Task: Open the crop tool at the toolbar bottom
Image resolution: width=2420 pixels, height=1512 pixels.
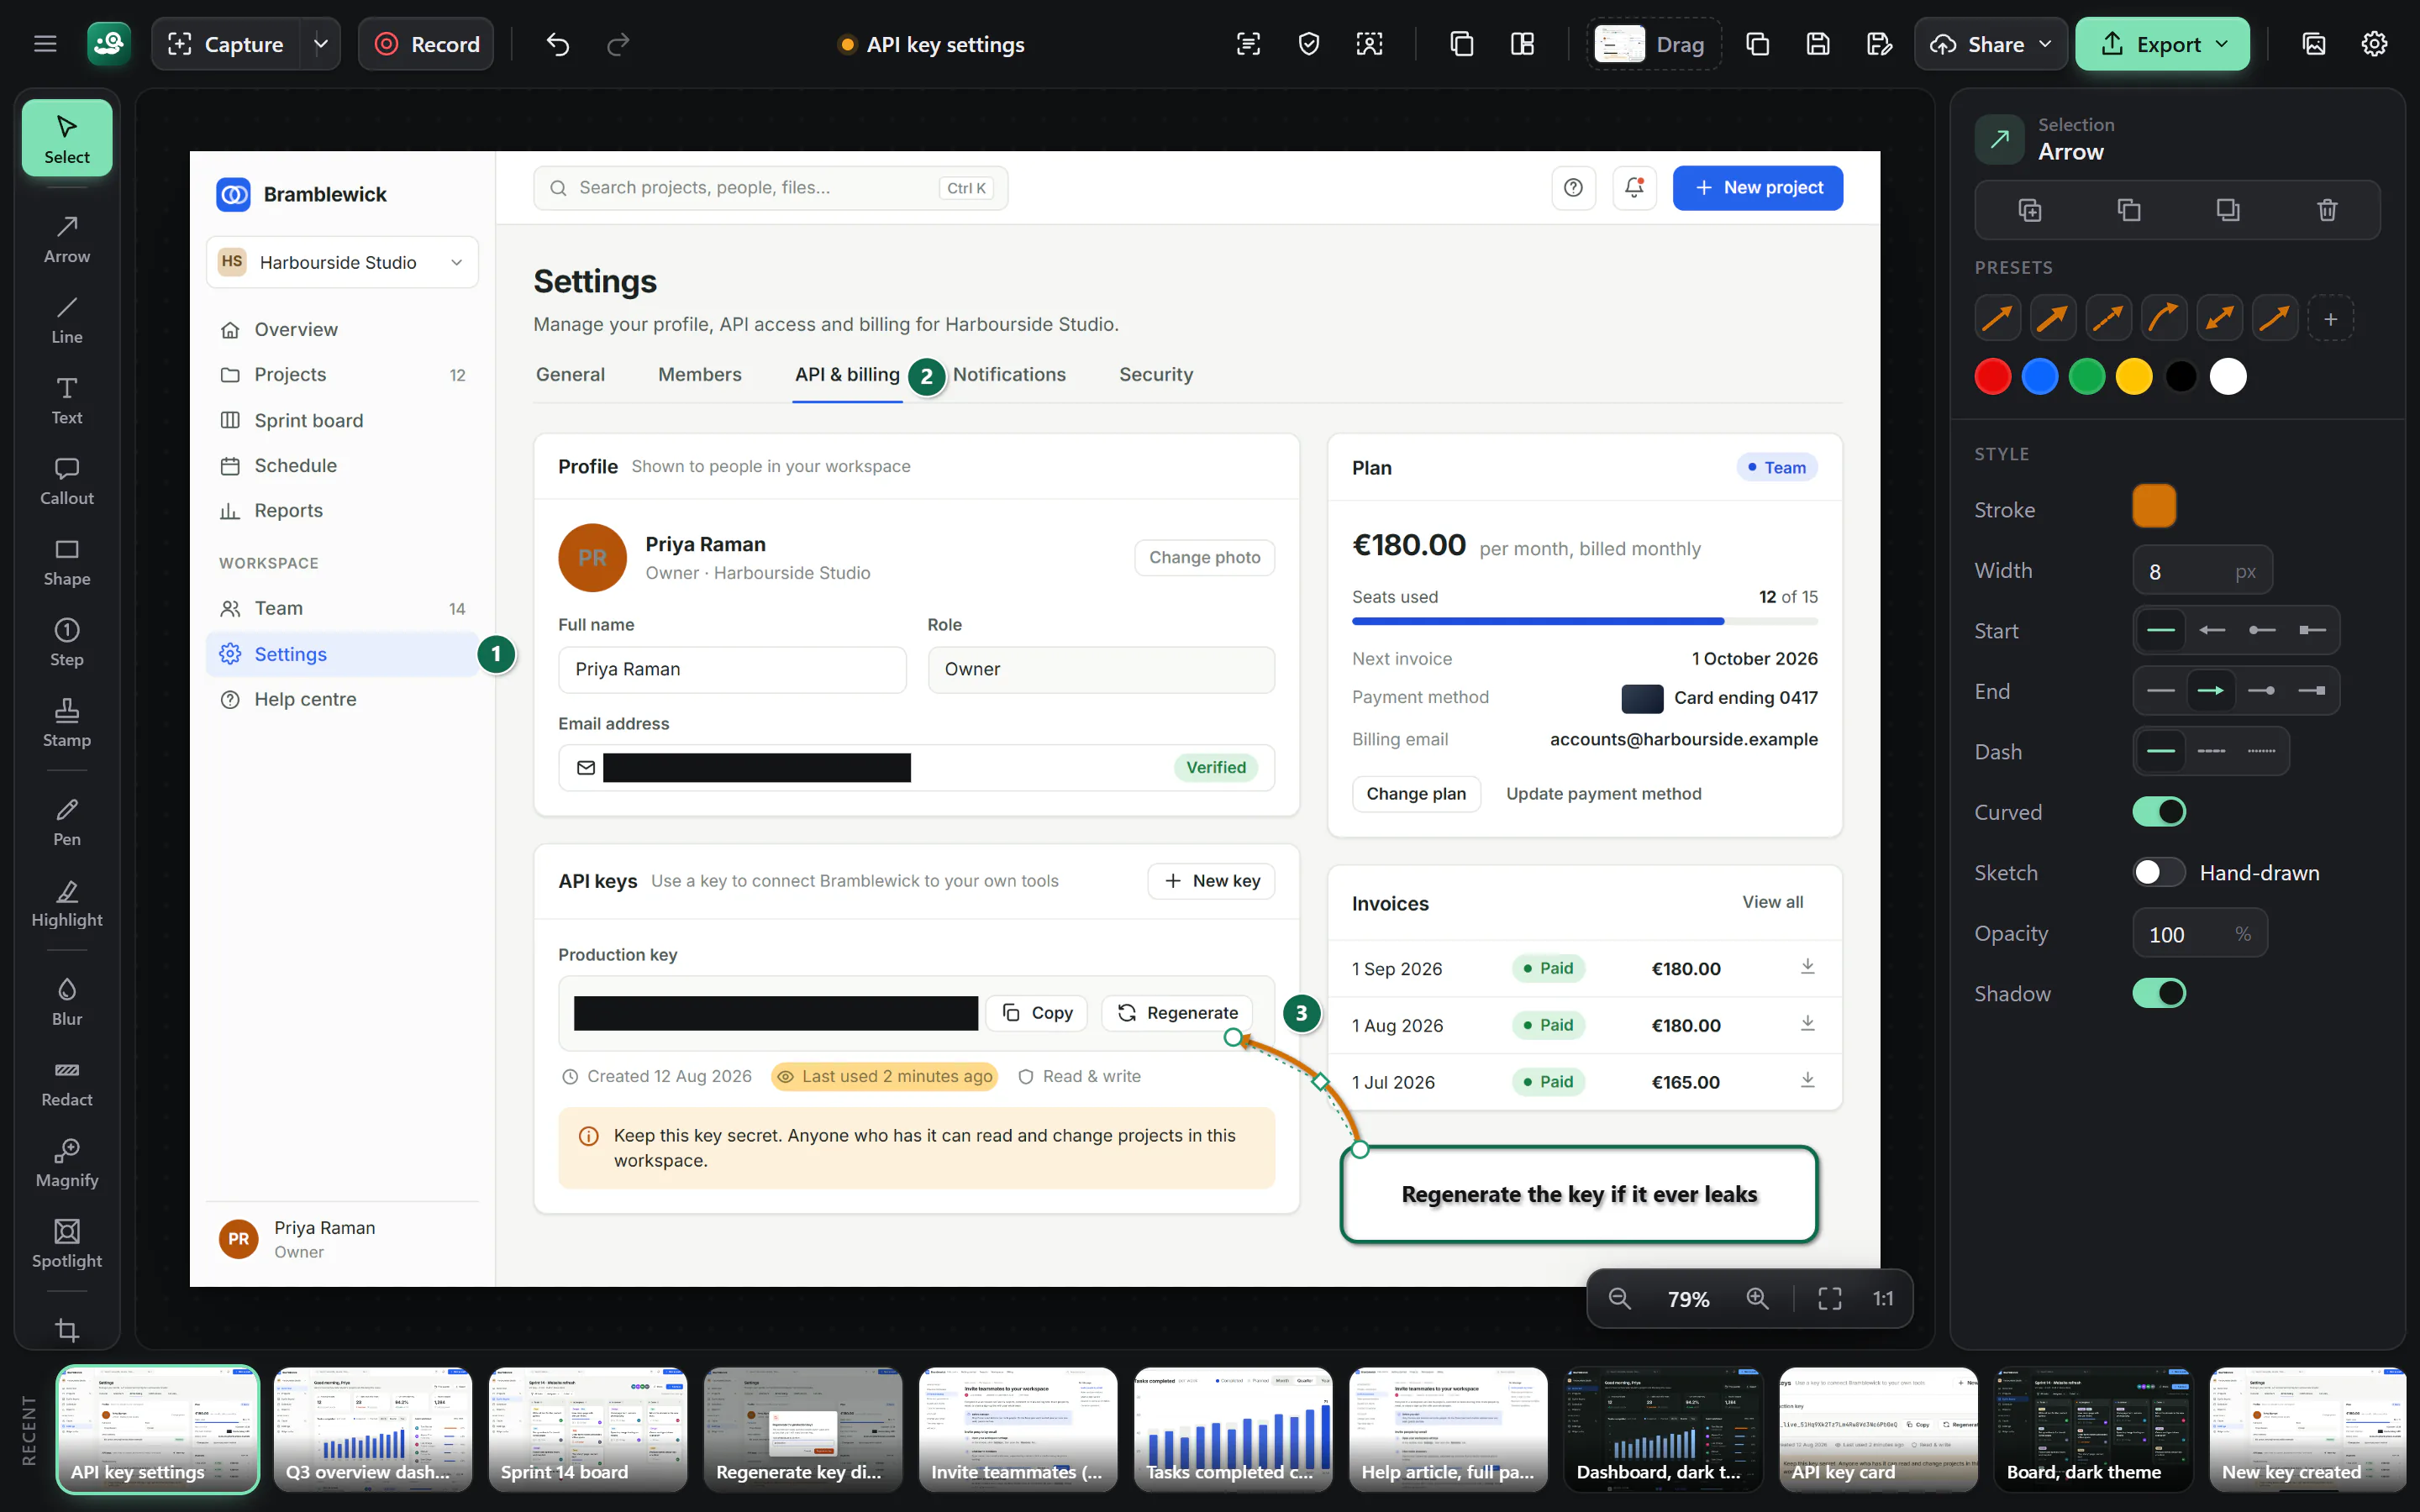Action: pyautogui.click(x=67, y=1330)
